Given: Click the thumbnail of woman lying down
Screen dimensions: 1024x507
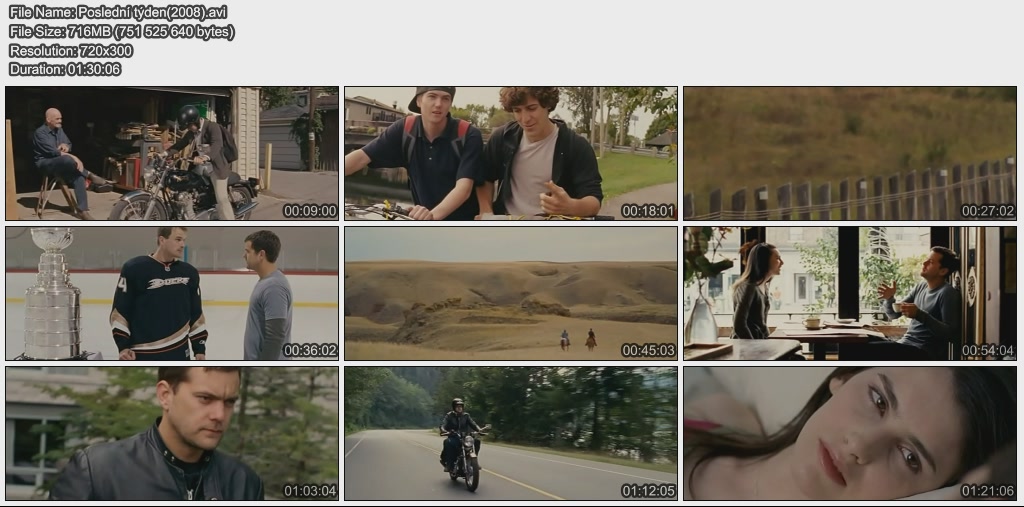Looking at the screenshot, I should point(850,433).
